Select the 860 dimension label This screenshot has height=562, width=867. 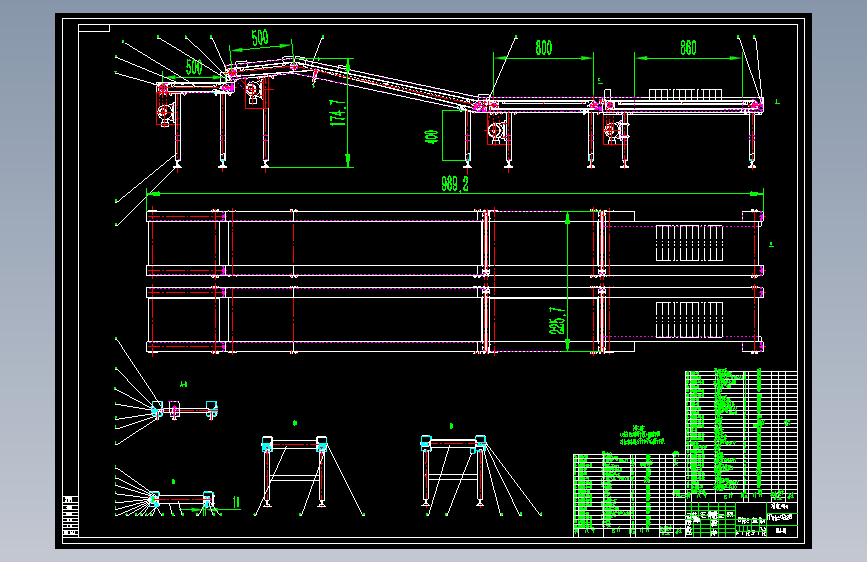[688, 48]
